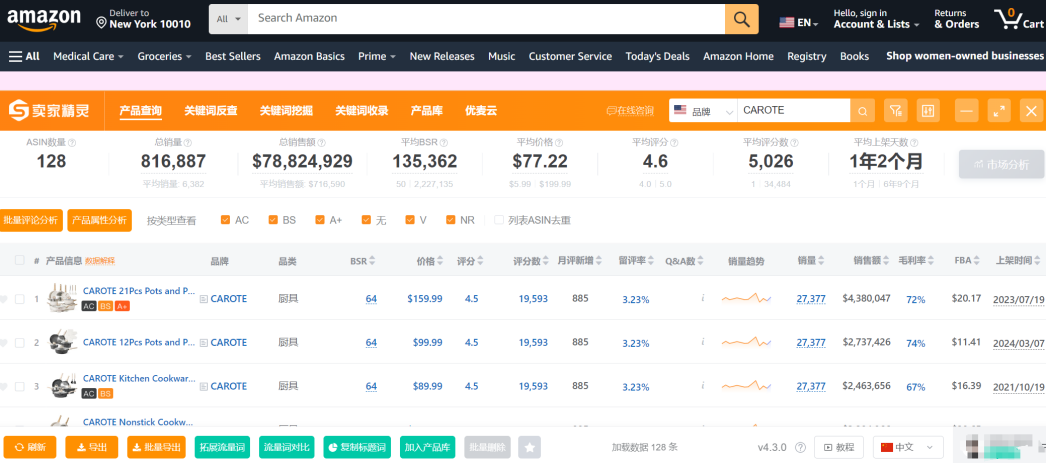Click the sales trend sparkline in row 1
Image resolution: width=1046 pixels, height=464 pixels.
[746, 298]
